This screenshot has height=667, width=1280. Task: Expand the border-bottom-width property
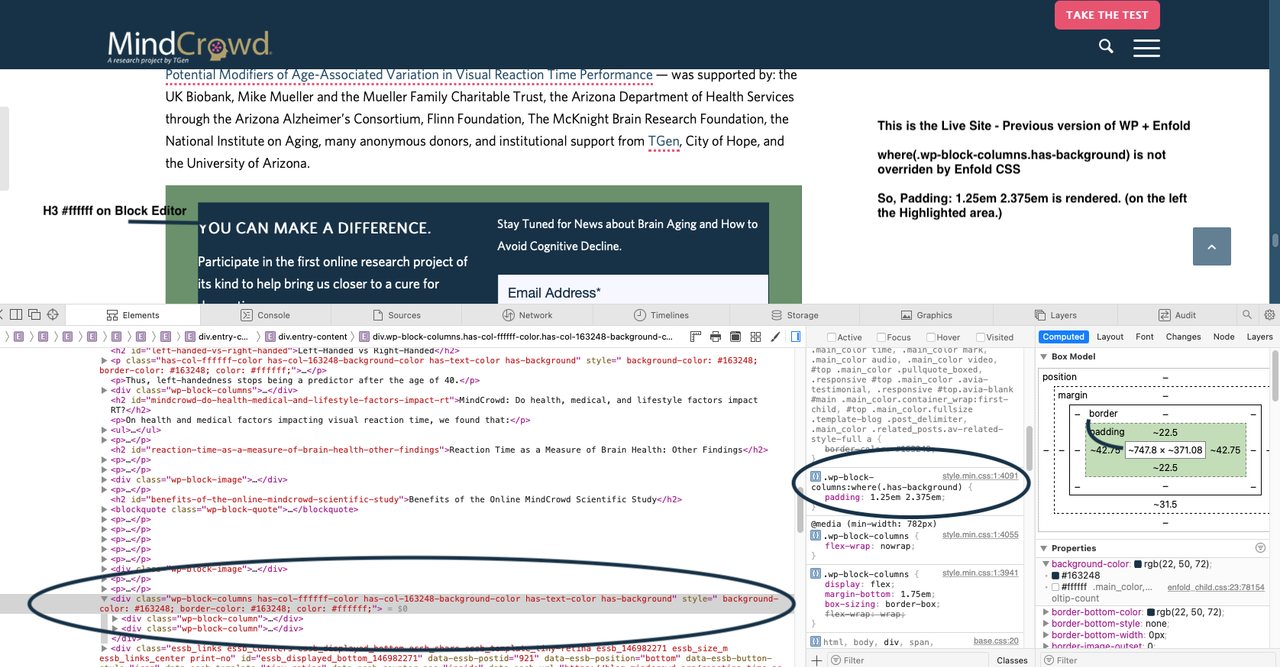(x=1045, y=635)
